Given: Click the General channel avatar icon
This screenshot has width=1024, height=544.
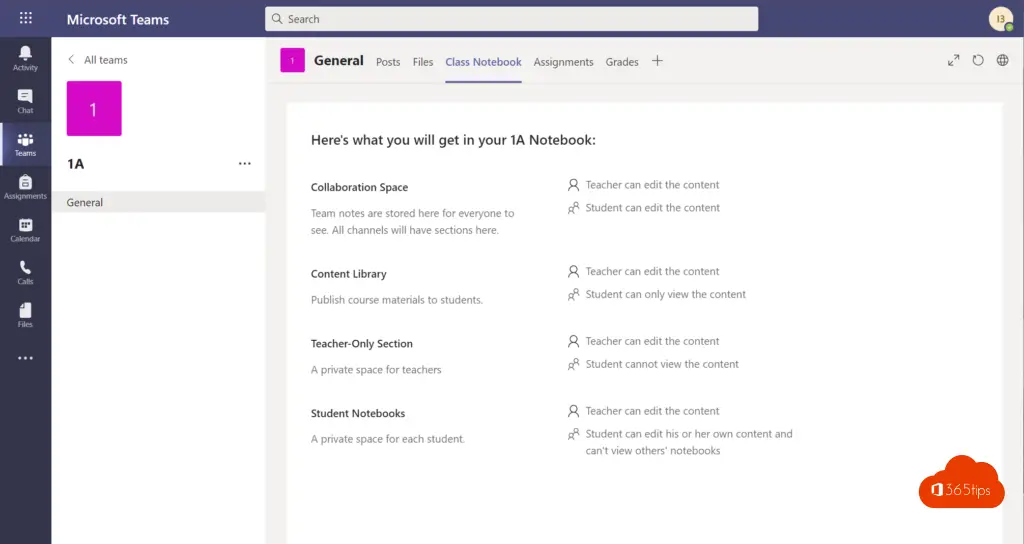Looking at the screenshot, I should (x=293, y=61).
